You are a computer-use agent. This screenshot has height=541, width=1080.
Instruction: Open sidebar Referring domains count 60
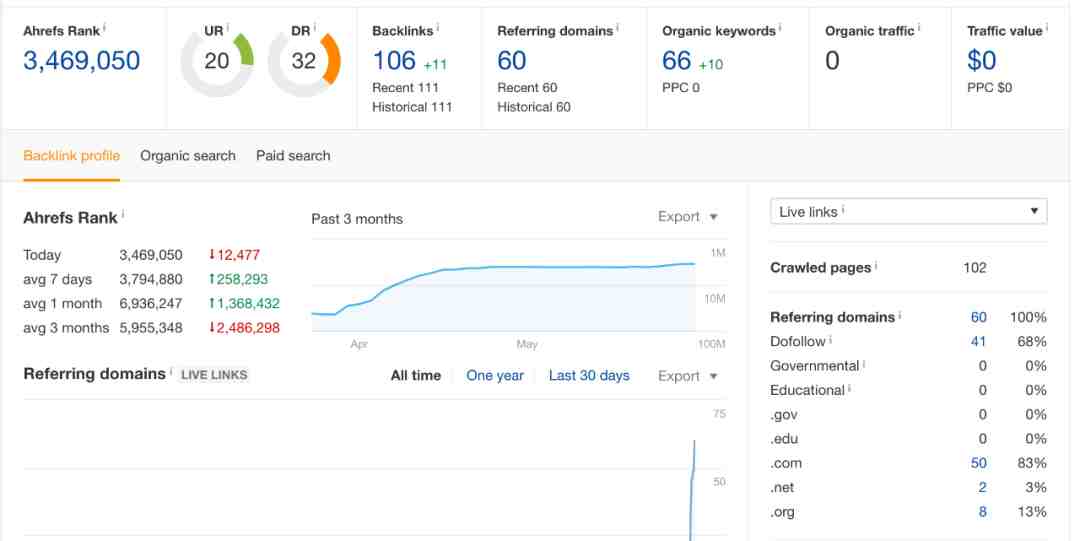(x=979, y=317)
